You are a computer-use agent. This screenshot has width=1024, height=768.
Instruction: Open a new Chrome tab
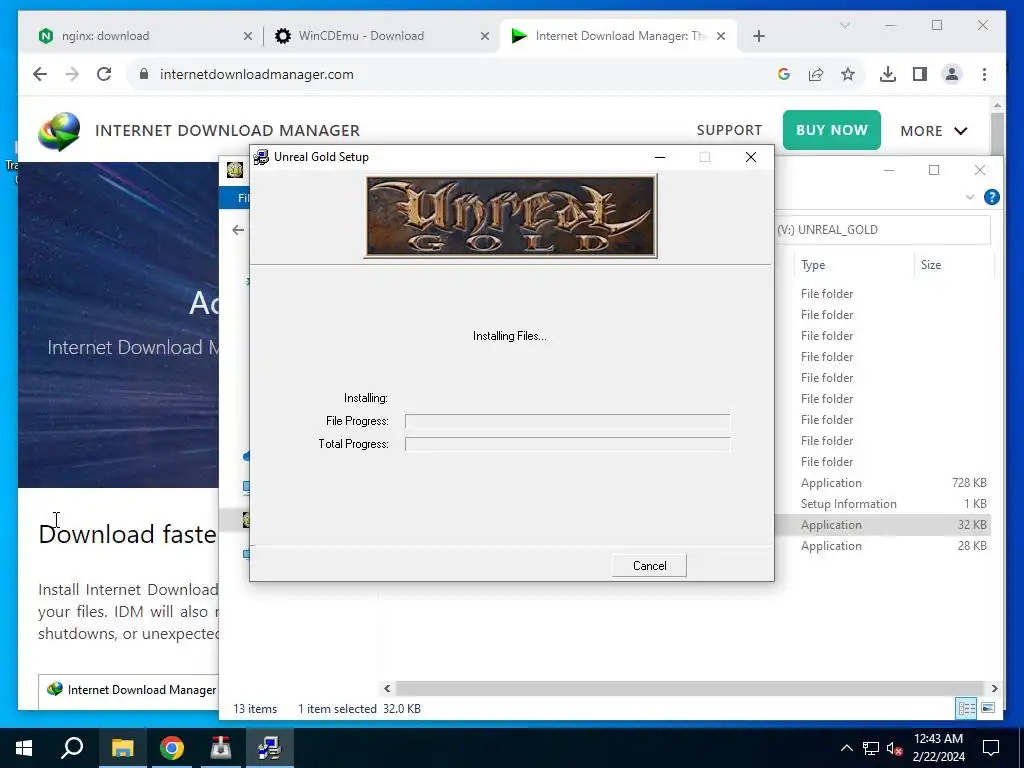[758, 37]
